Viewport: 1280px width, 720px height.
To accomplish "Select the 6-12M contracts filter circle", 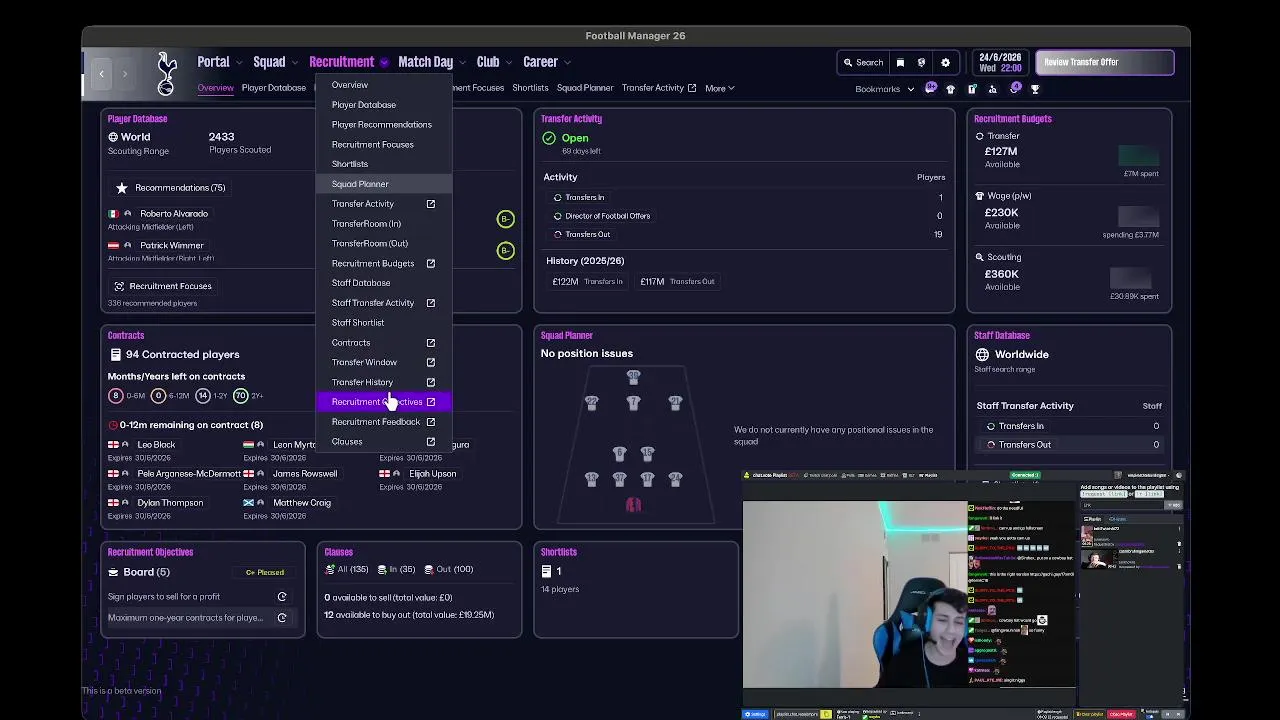I will 160,396.
